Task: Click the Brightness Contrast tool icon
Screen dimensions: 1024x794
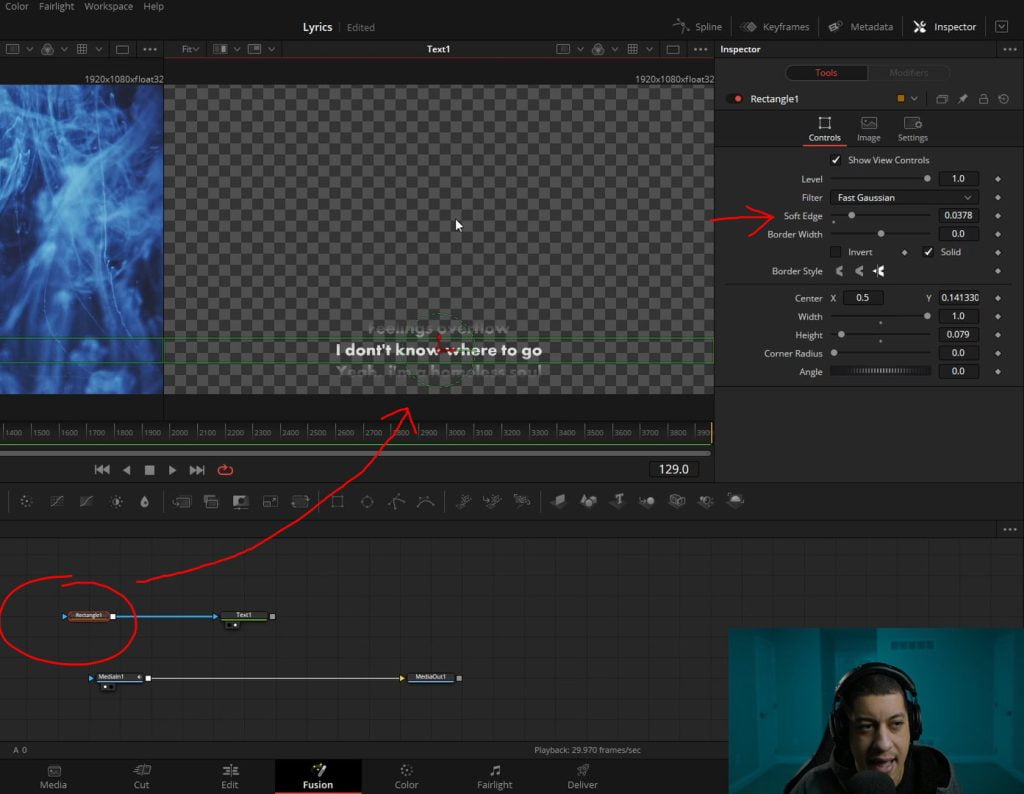Action: pyautogui.click(x=116, y=501)
